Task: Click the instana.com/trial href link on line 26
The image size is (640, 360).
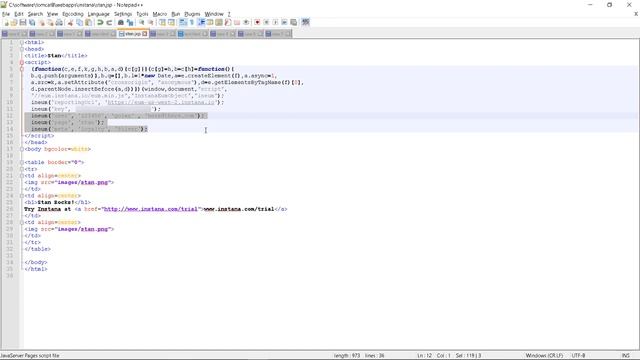Action: pos(150,209)
